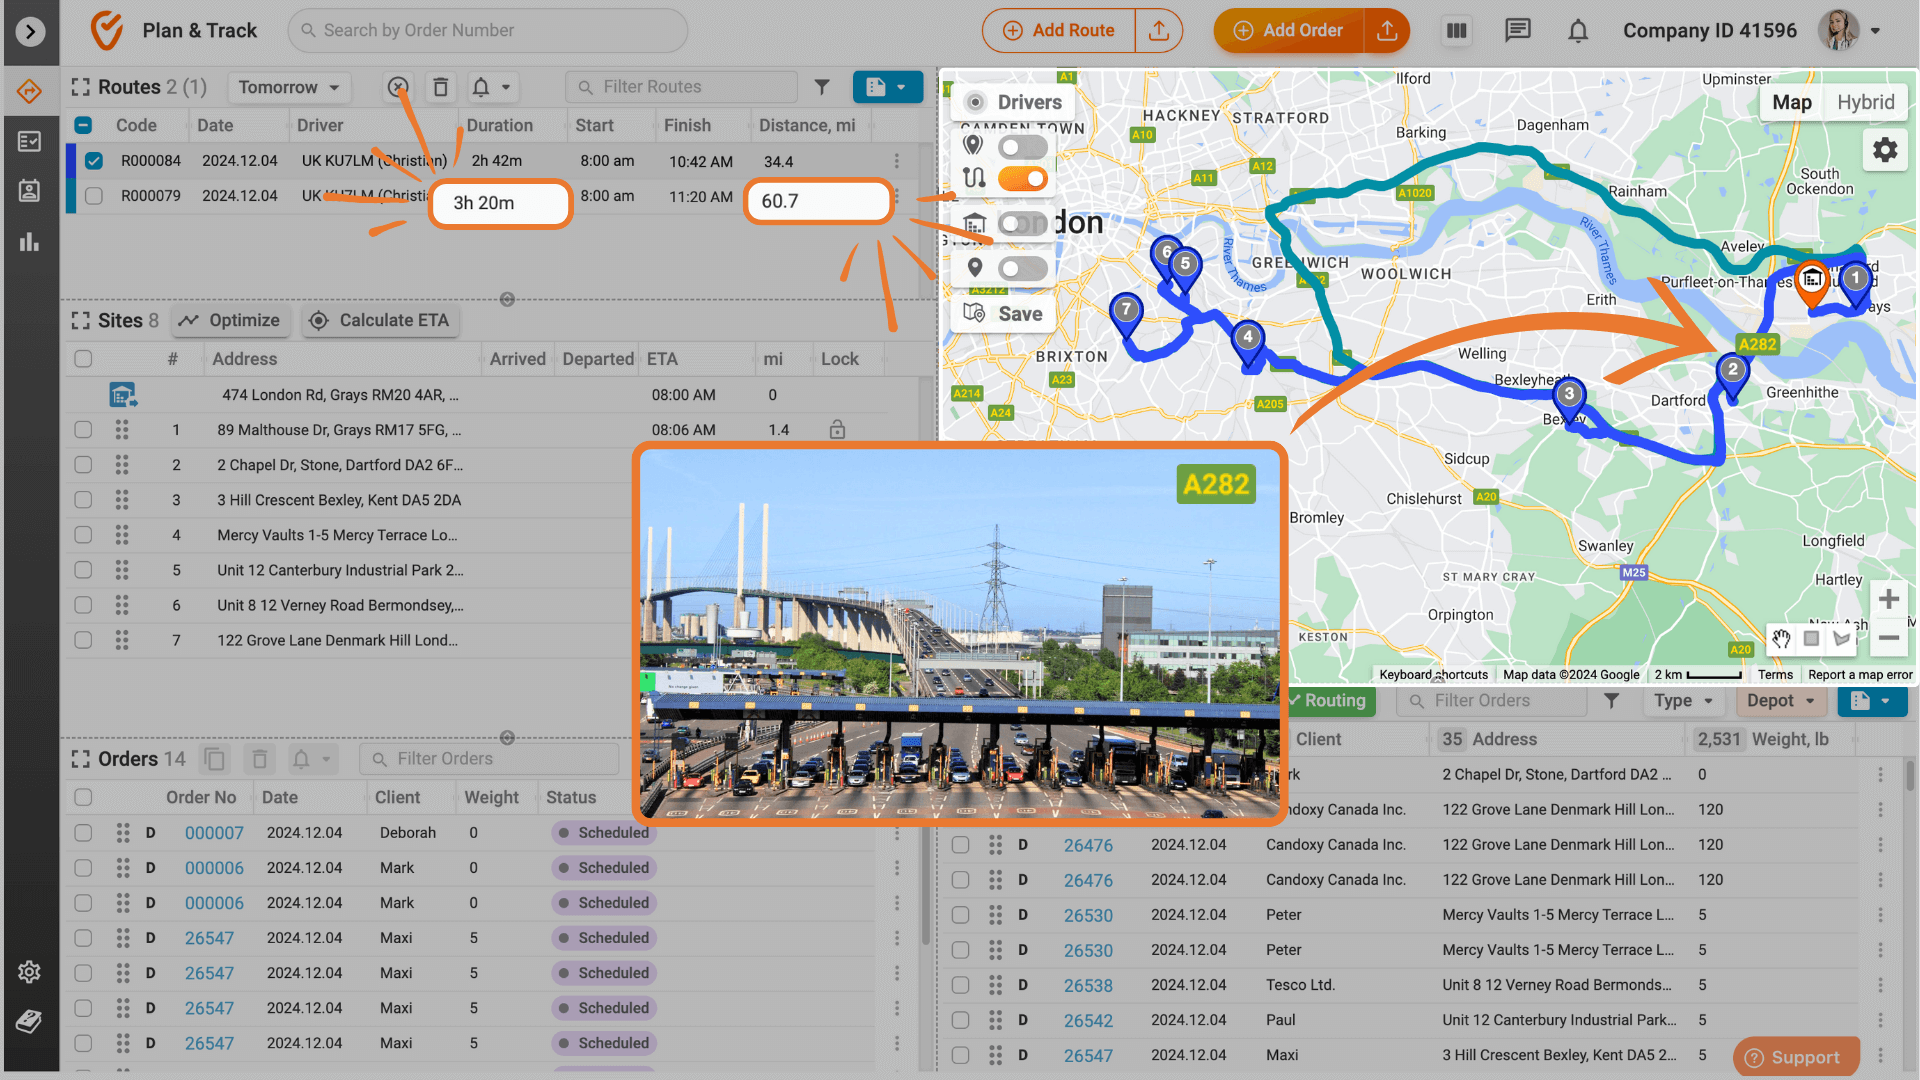1920x1080 pixels.
Task: Switch map to Map view
Action: tap(1791, 102)
